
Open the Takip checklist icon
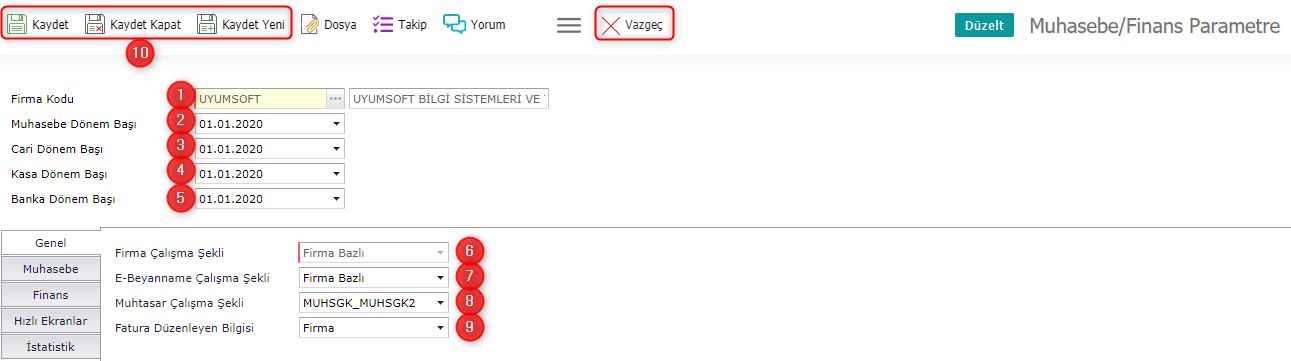(382, 24)
